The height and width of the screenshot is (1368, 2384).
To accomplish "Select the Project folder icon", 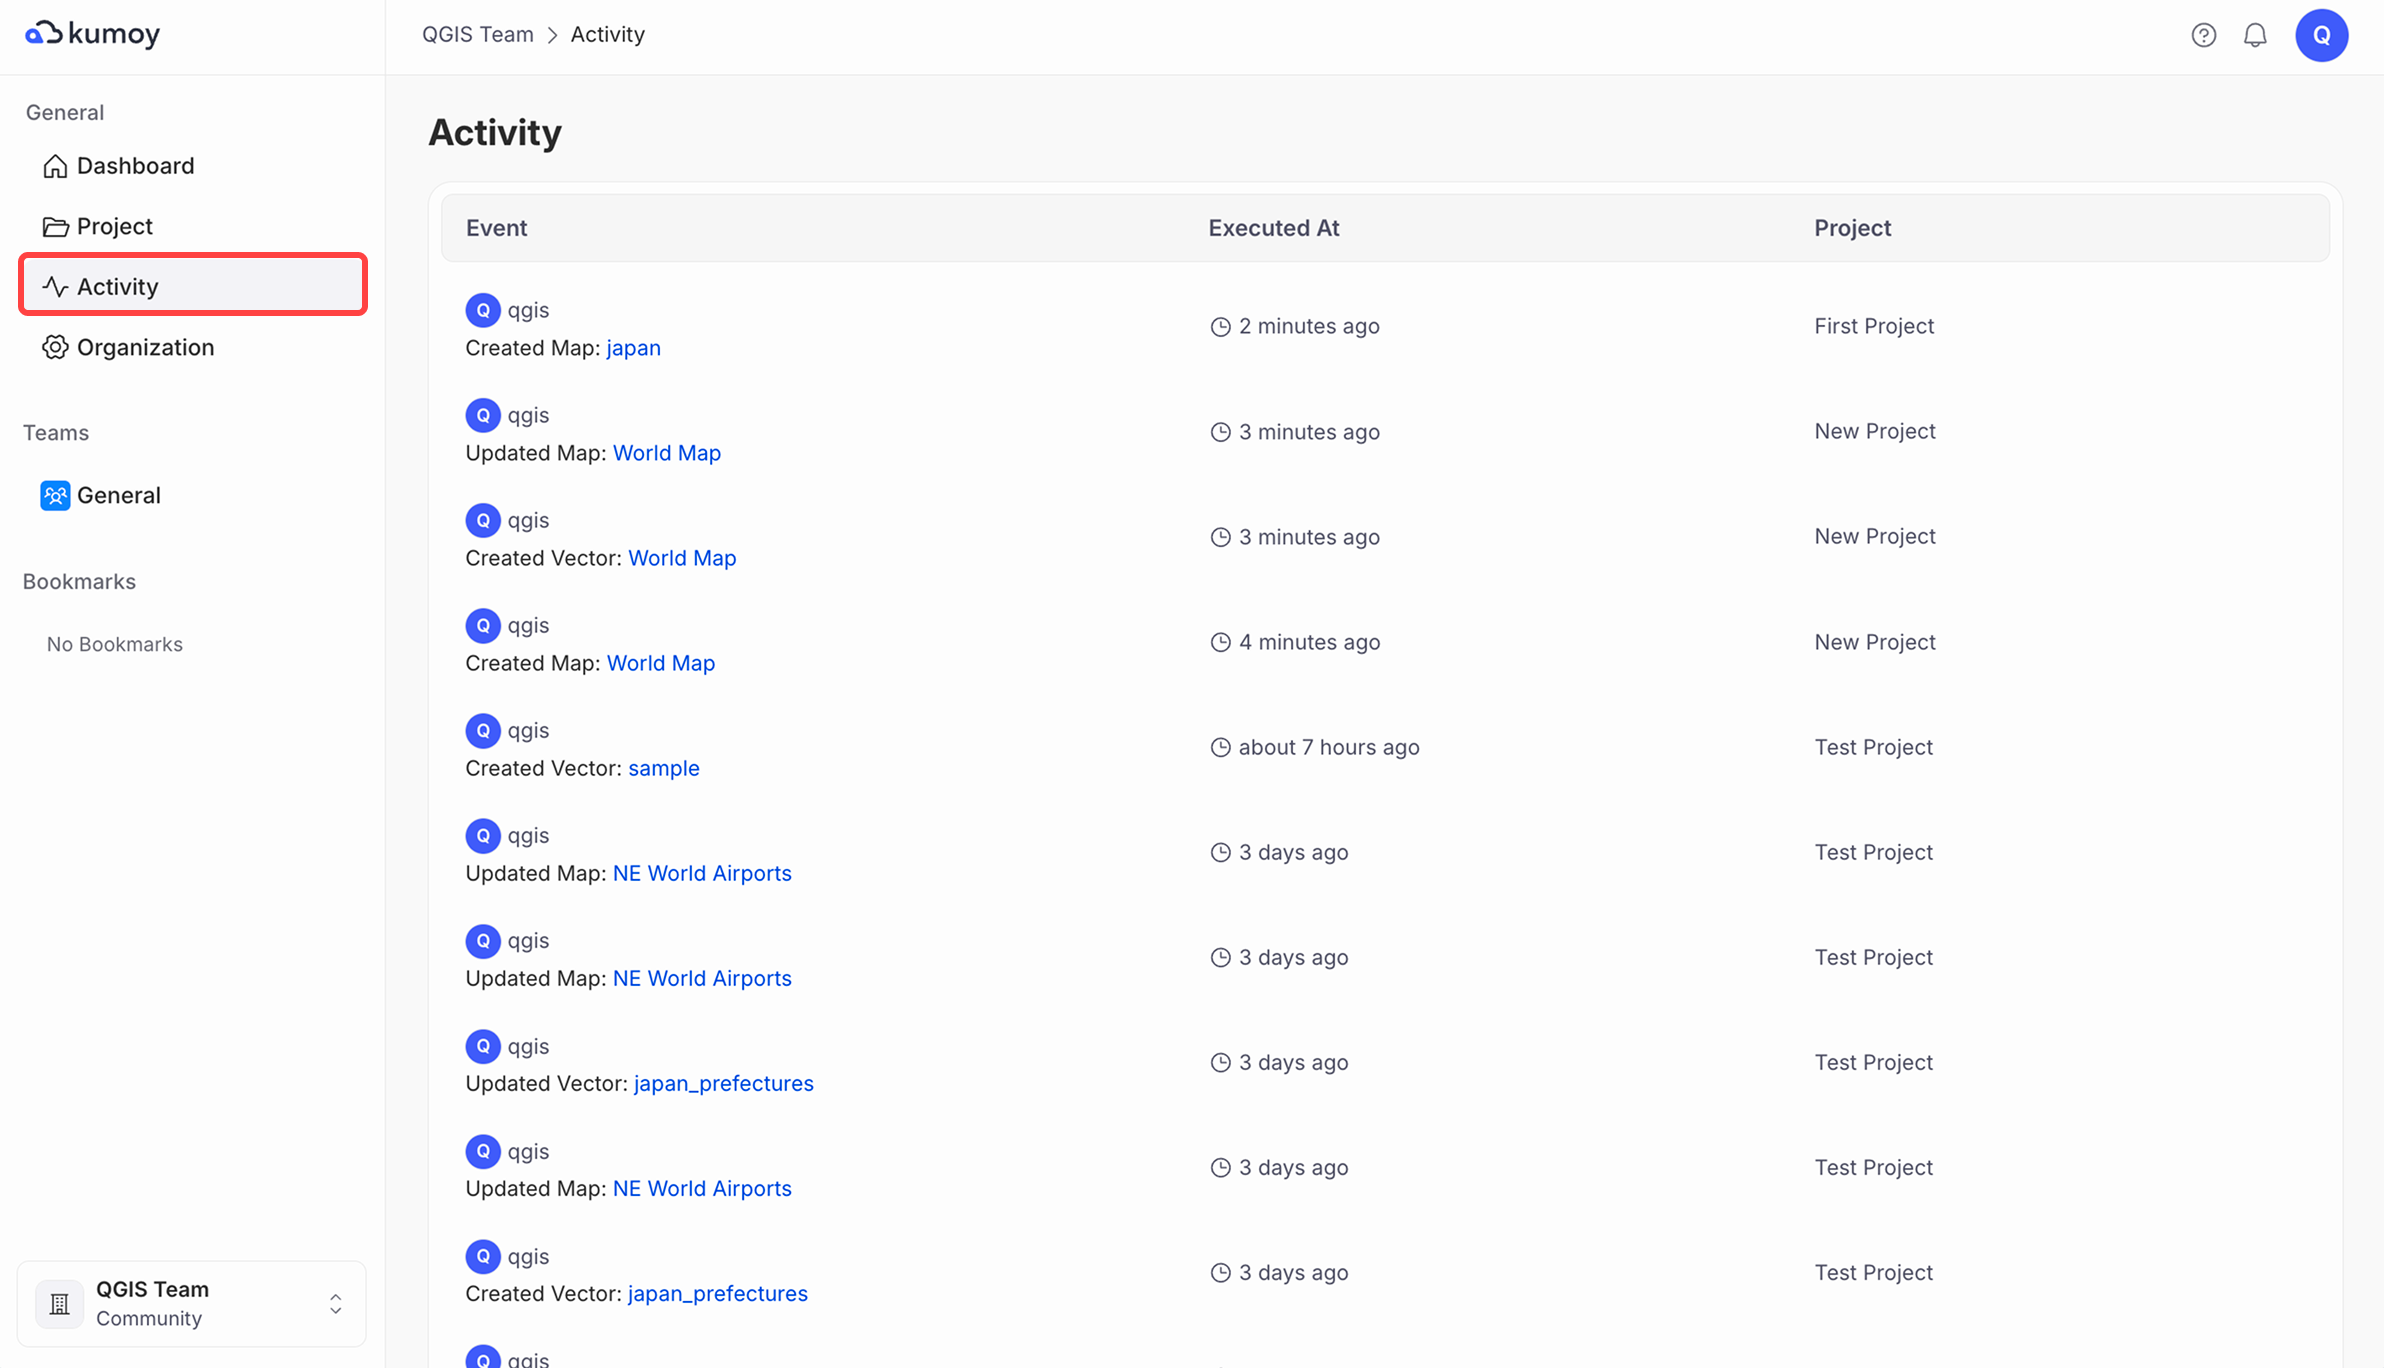I will click(55, 226).
